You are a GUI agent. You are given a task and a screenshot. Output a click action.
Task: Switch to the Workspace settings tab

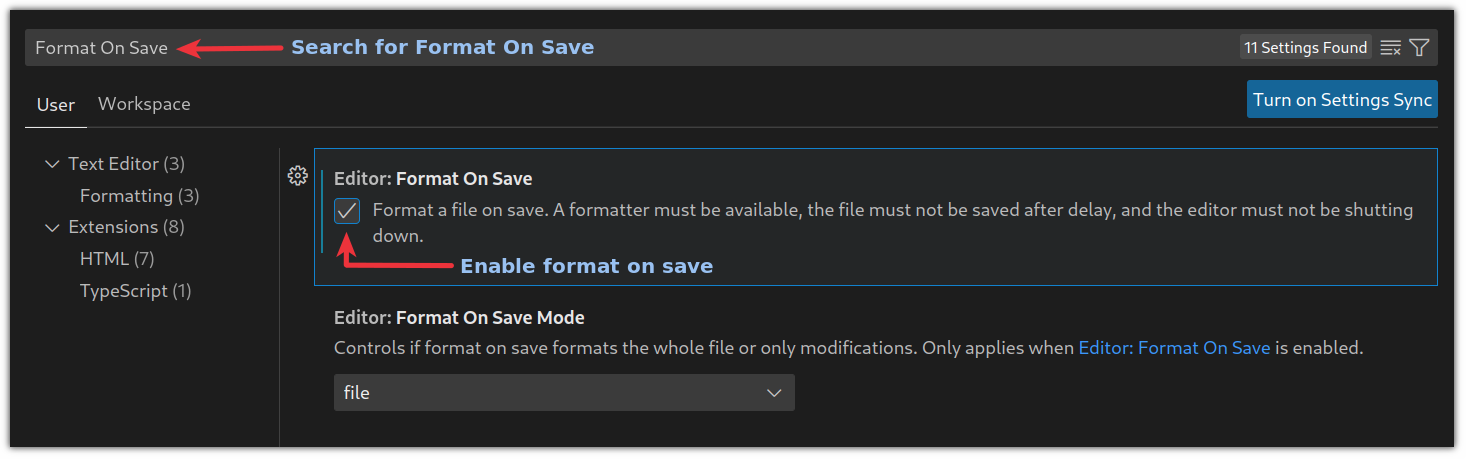tap(144, 104)
